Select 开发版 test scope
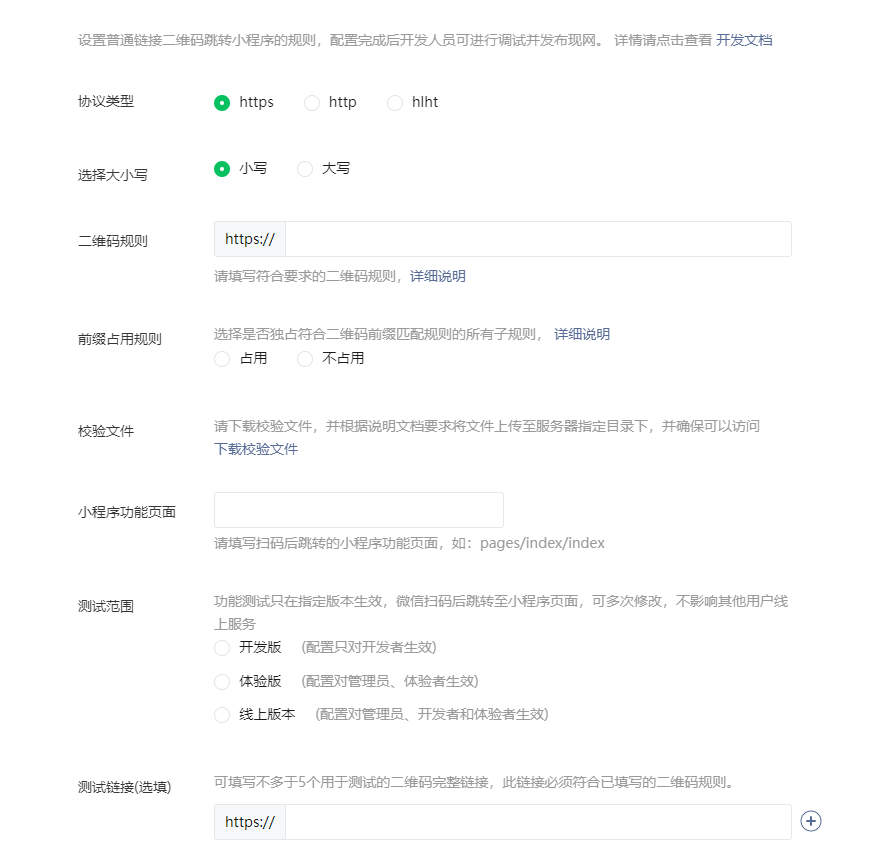This screenshot has width=882, height=857. [222, 648]
